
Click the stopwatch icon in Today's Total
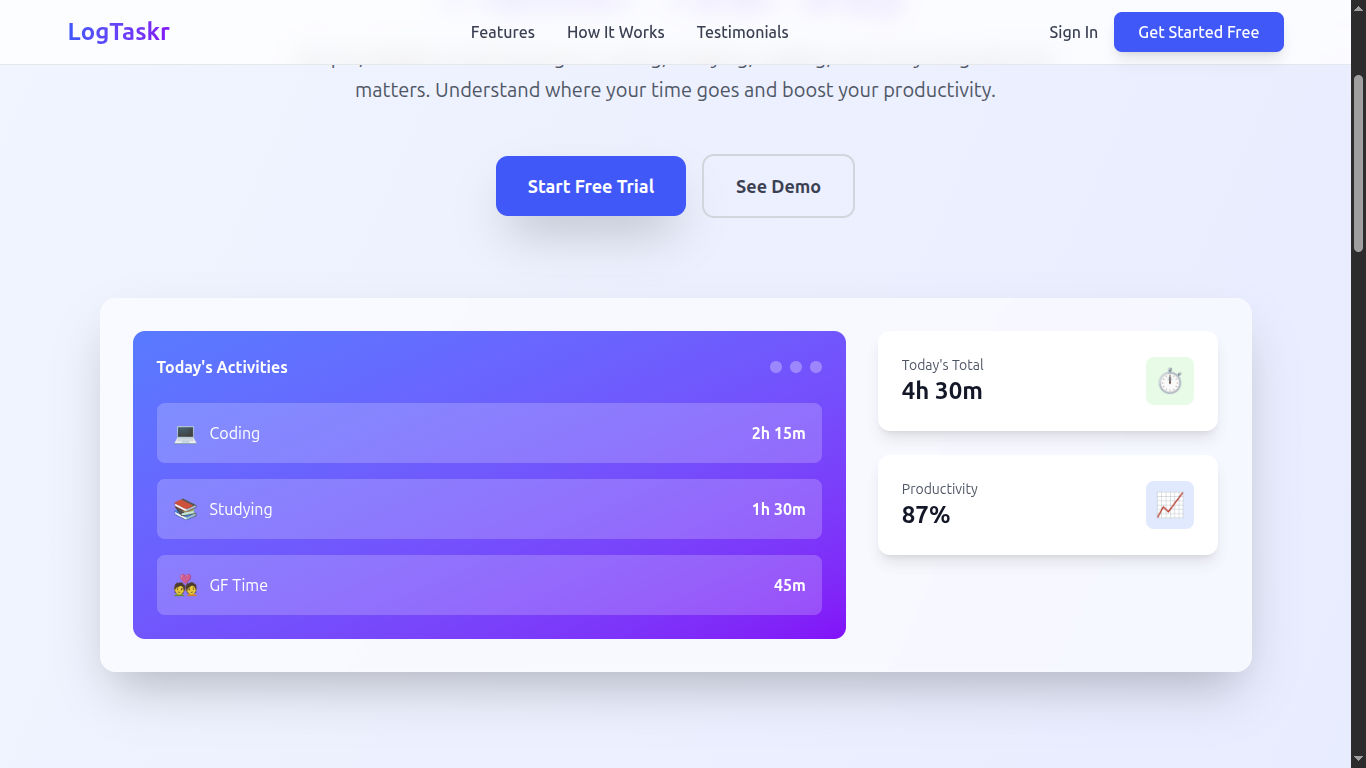tap(1170, 381)
